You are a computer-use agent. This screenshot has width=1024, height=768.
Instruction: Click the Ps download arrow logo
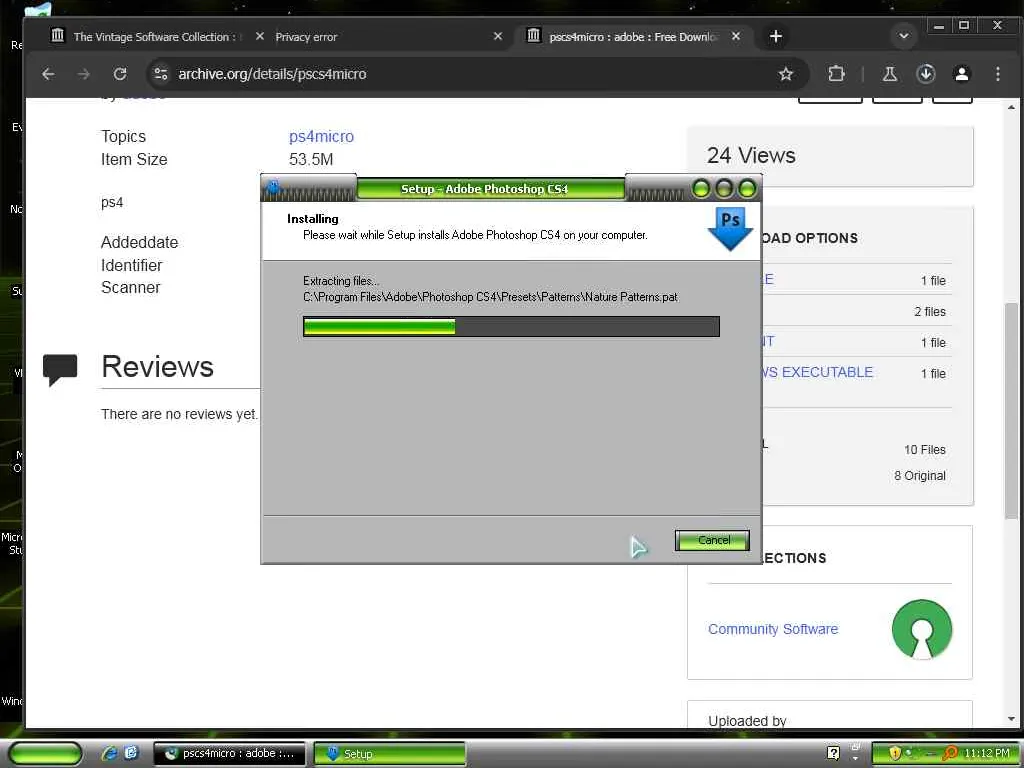[x=730, y=229]
